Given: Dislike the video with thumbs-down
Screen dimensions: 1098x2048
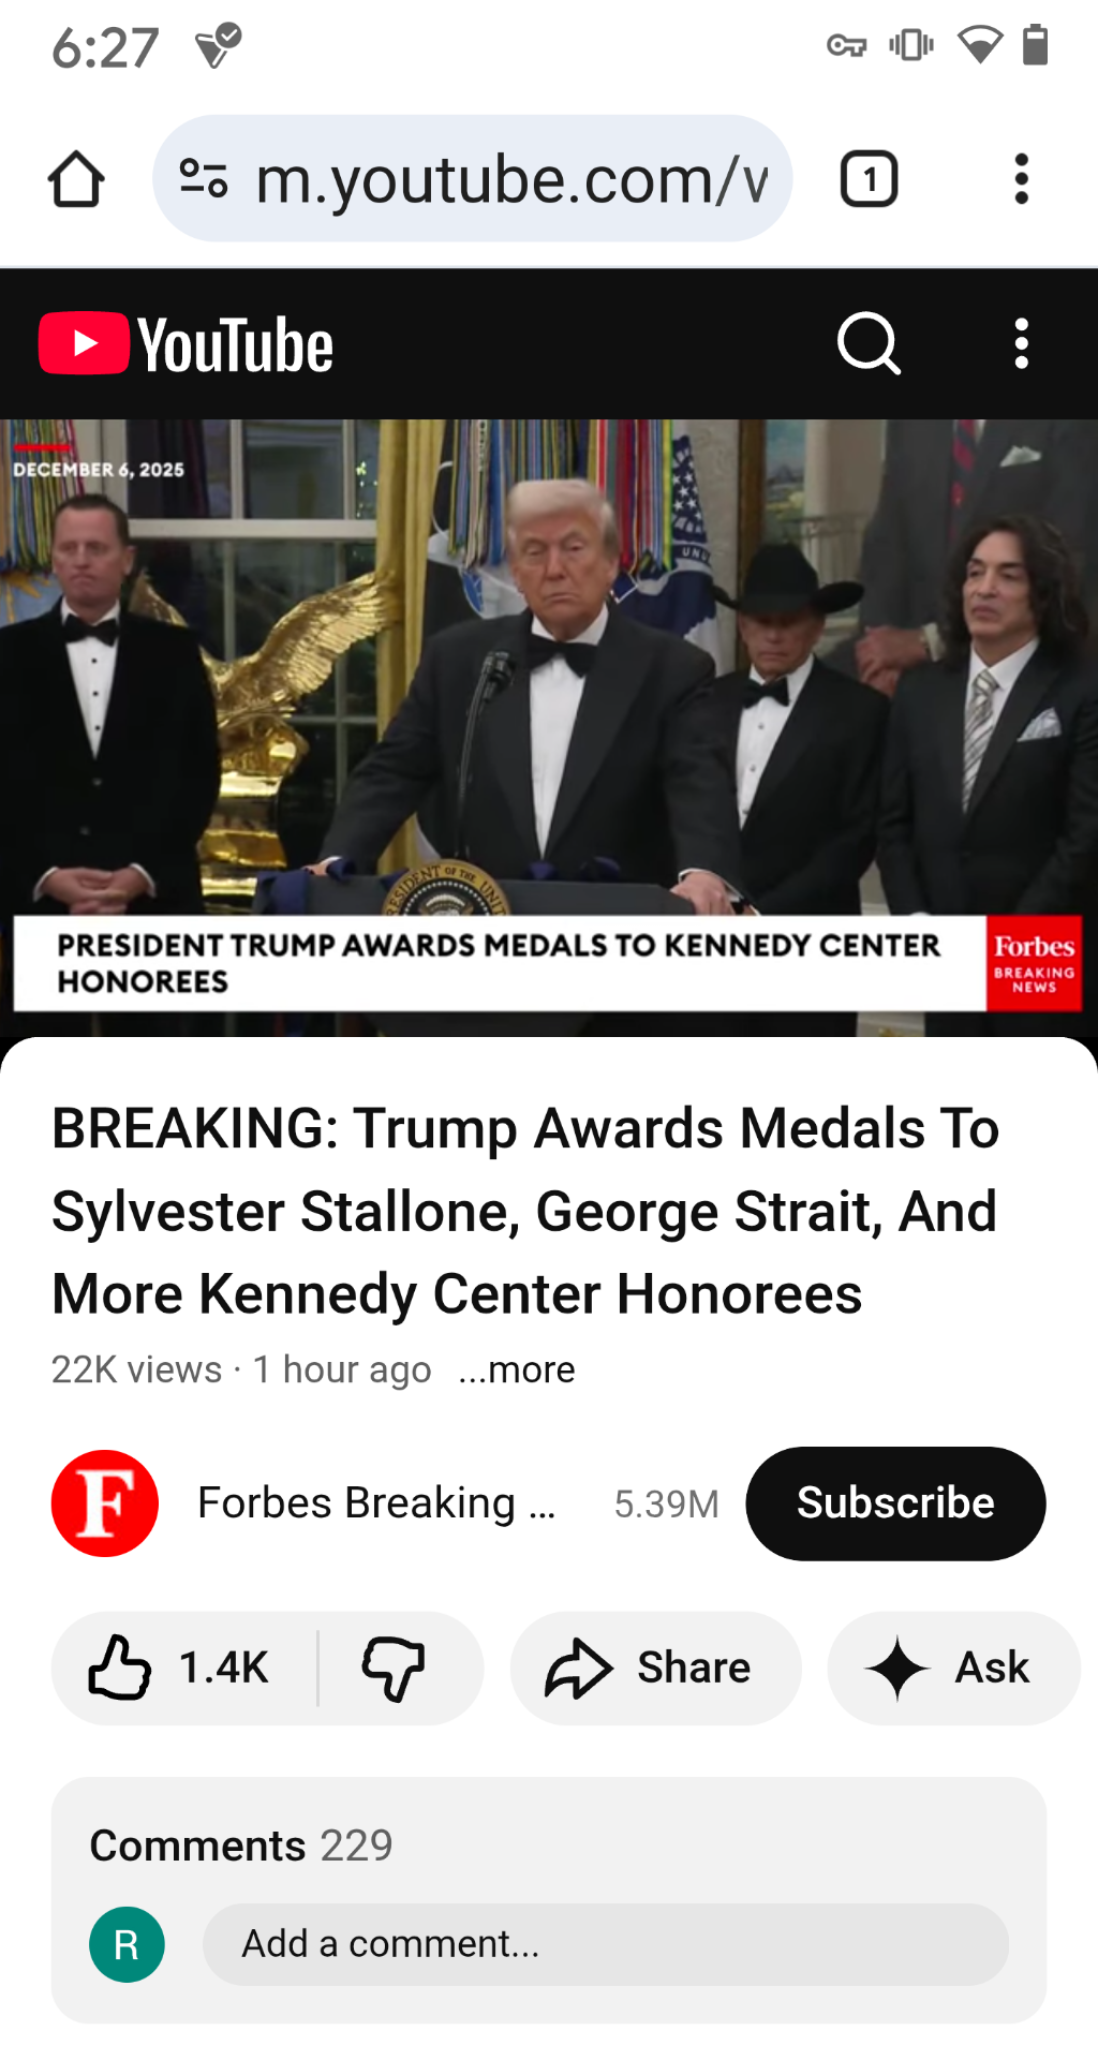Looking at the screenshot, I should [x=394, y=1667].
